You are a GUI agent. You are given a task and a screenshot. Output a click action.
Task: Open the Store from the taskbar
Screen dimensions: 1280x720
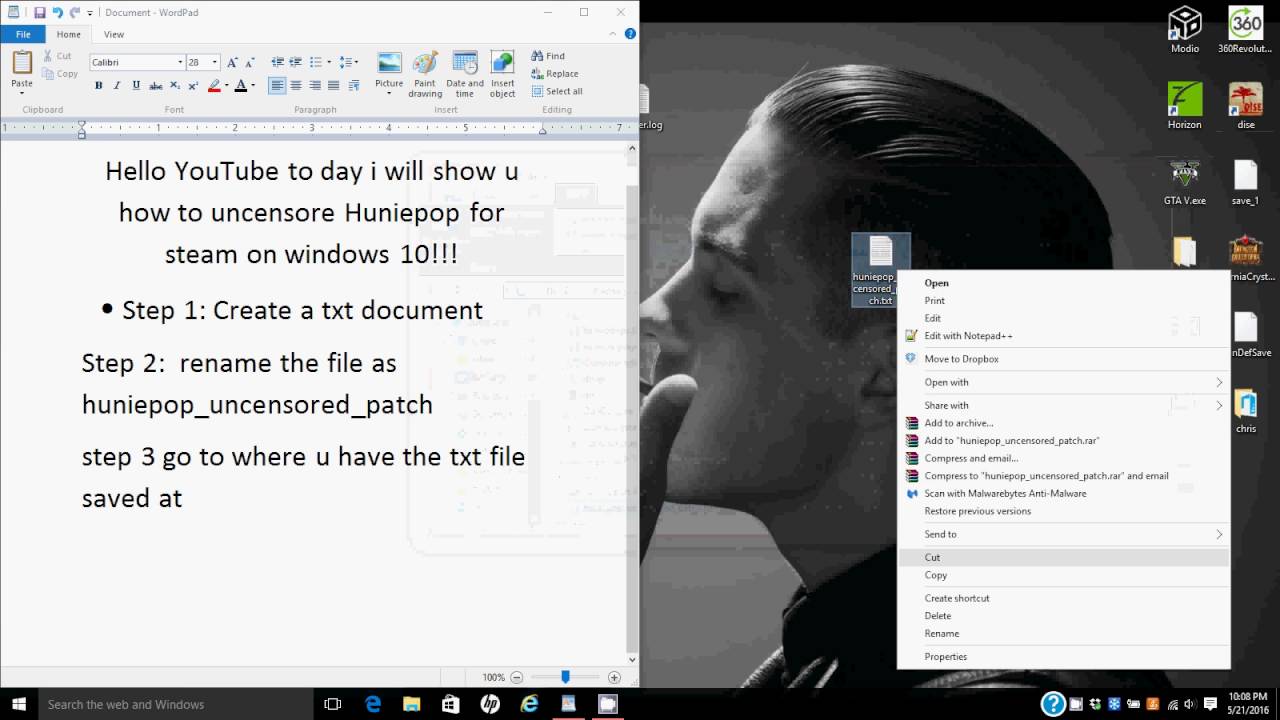point(451,704)
